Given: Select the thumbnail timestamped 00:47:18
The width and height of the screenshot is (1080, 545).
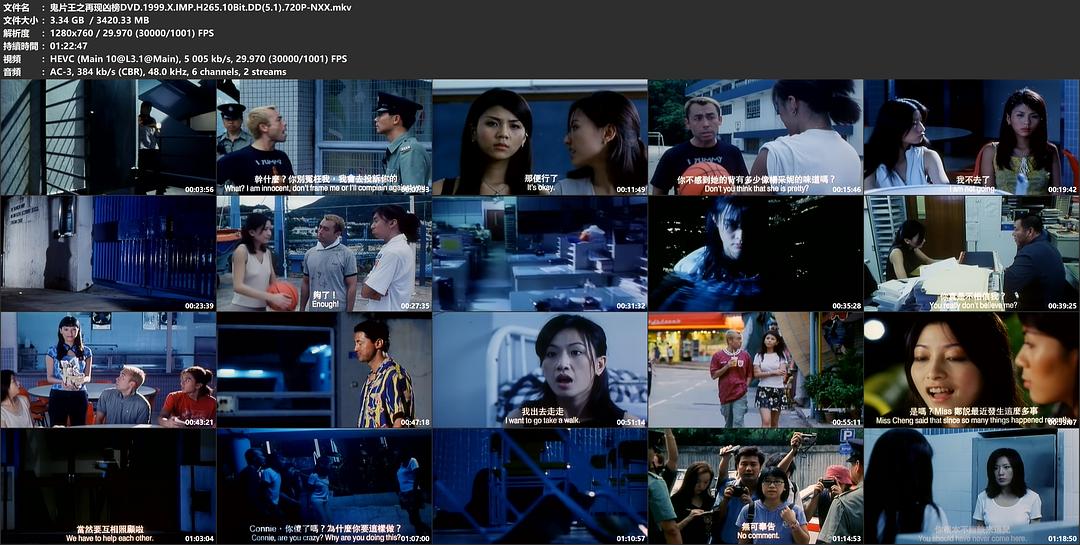Looking at the screenshot, I should (324, 370).
